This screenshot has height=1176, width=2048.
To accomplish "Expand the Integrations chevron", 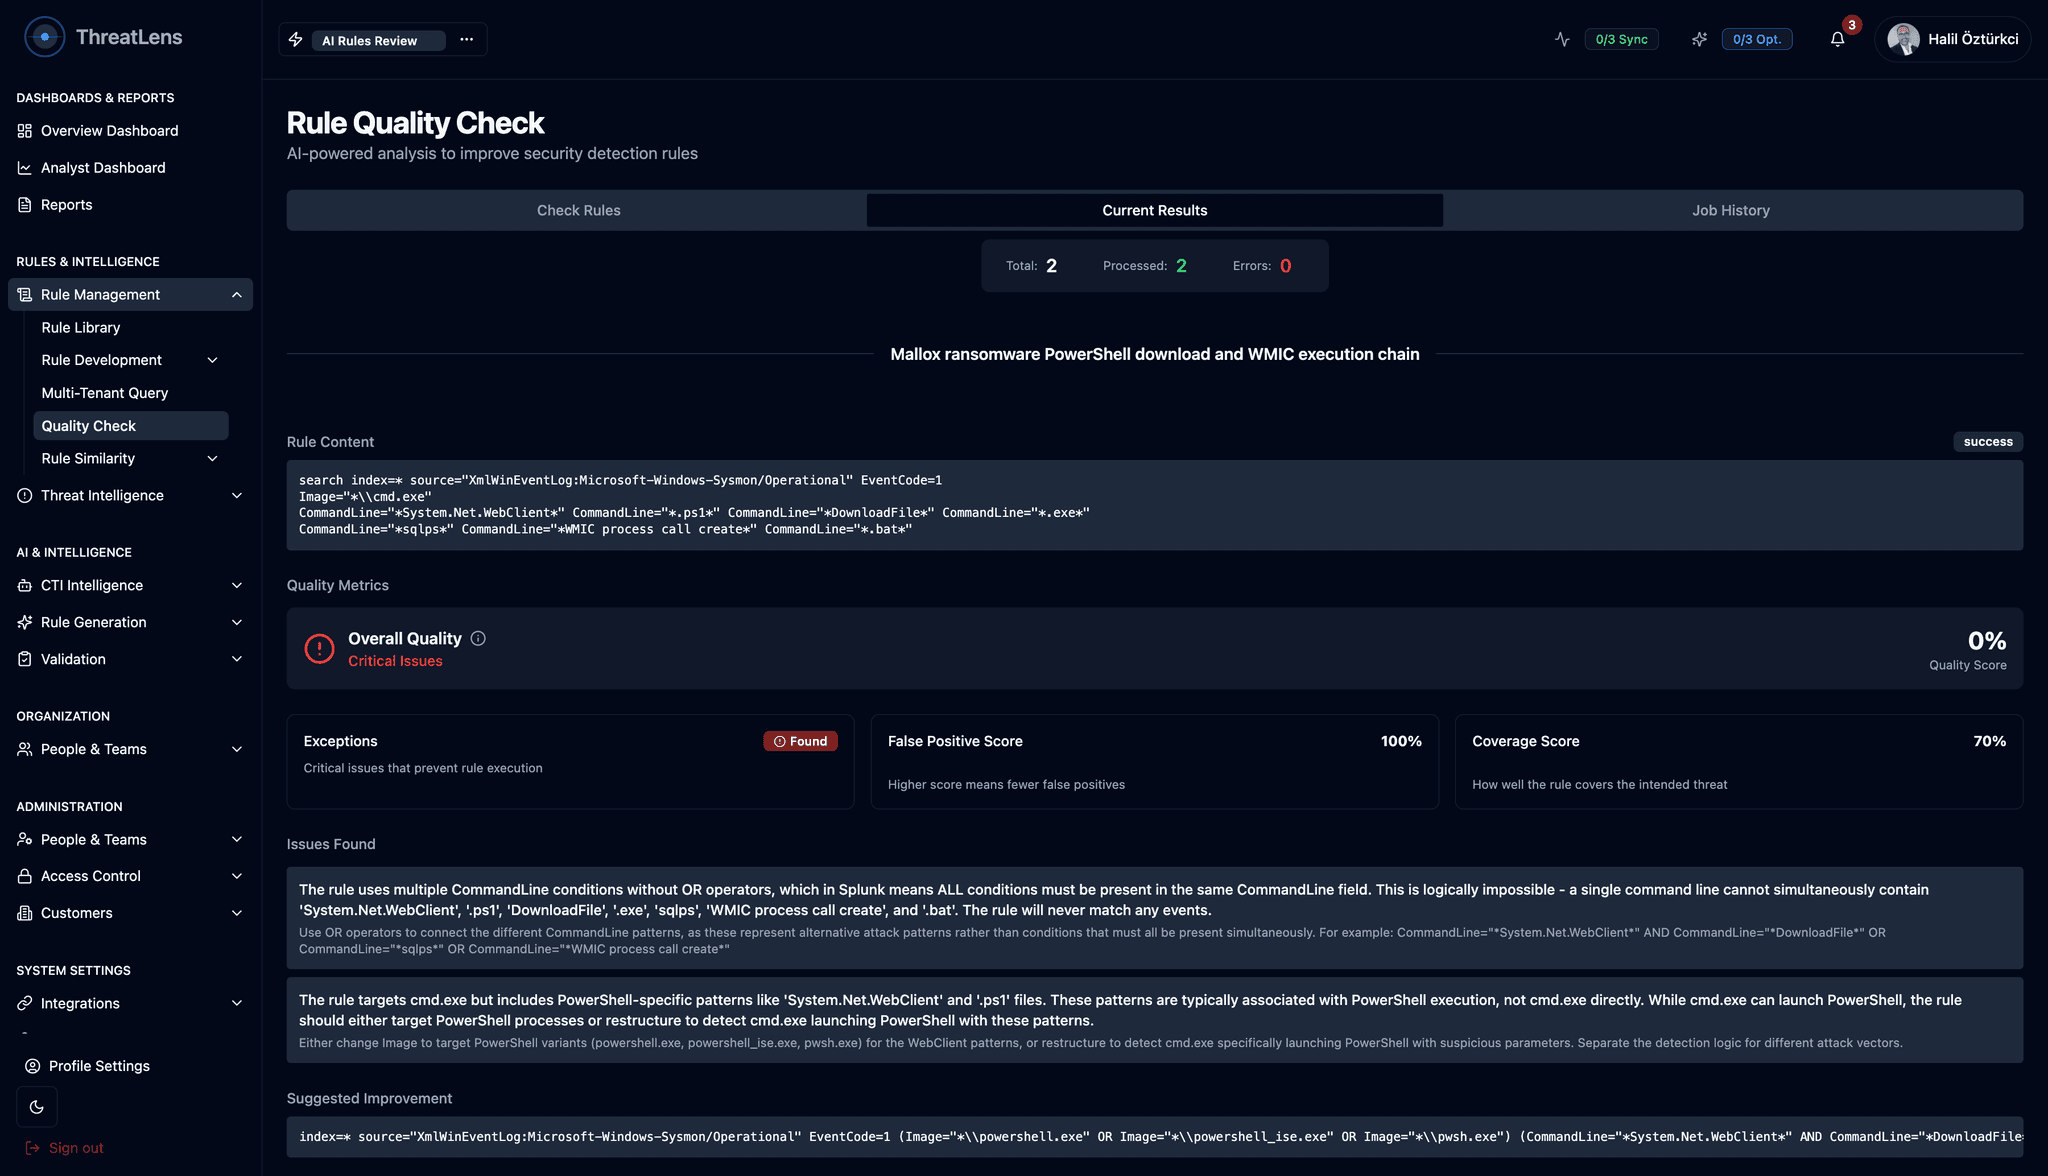I will tap(237, 1004).
